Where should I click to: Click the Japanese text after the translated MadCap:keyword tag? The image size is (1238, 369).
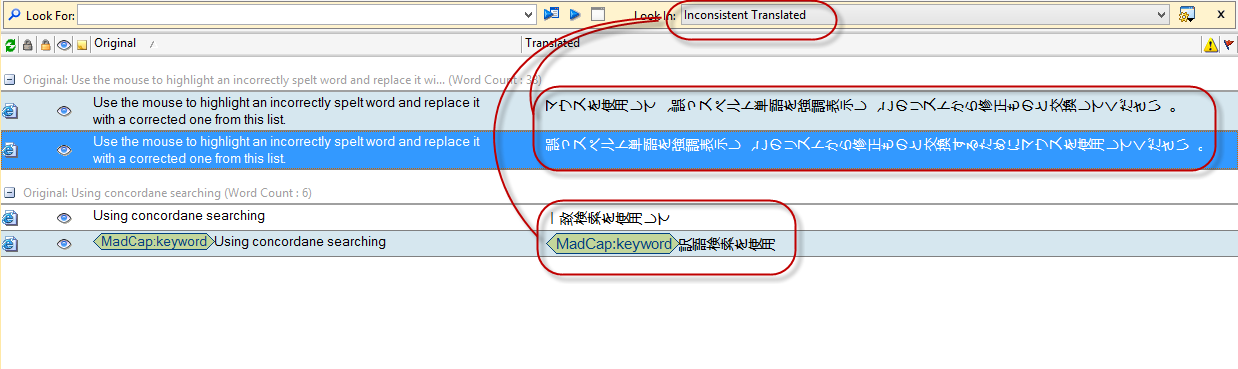[x=728, y=244]
